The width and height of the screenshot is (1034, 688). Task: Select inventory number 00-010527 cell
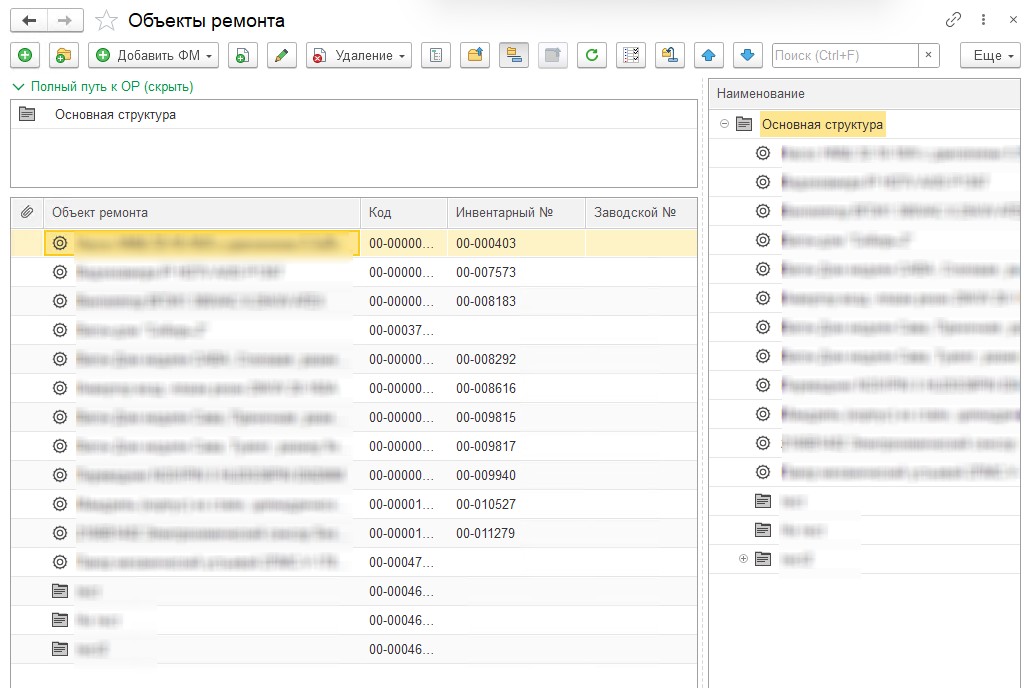(x=516, y=505)
